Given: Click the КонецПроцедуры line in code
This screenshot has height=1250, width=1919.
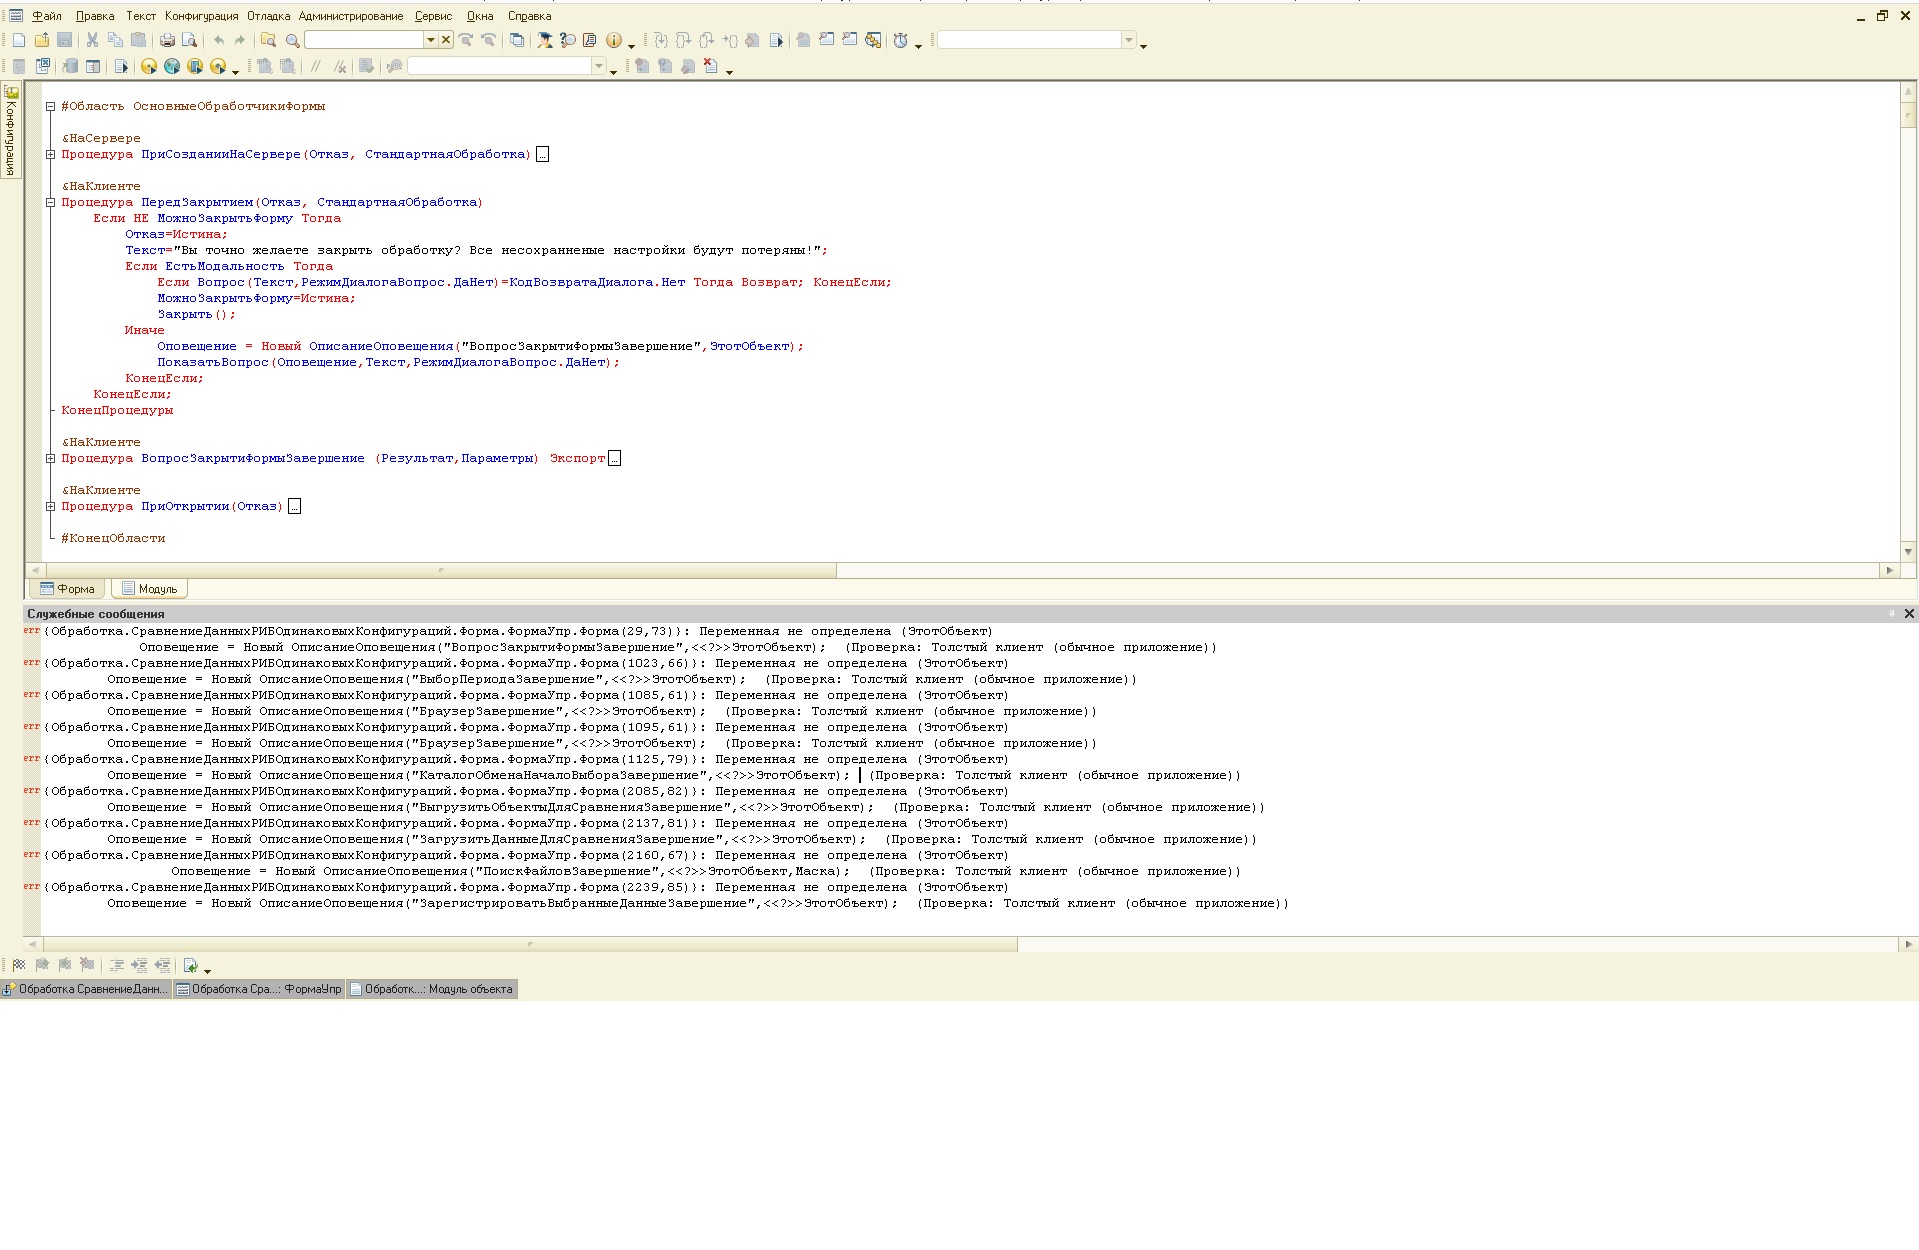Looking at the screenshot, I should point(117,410).
